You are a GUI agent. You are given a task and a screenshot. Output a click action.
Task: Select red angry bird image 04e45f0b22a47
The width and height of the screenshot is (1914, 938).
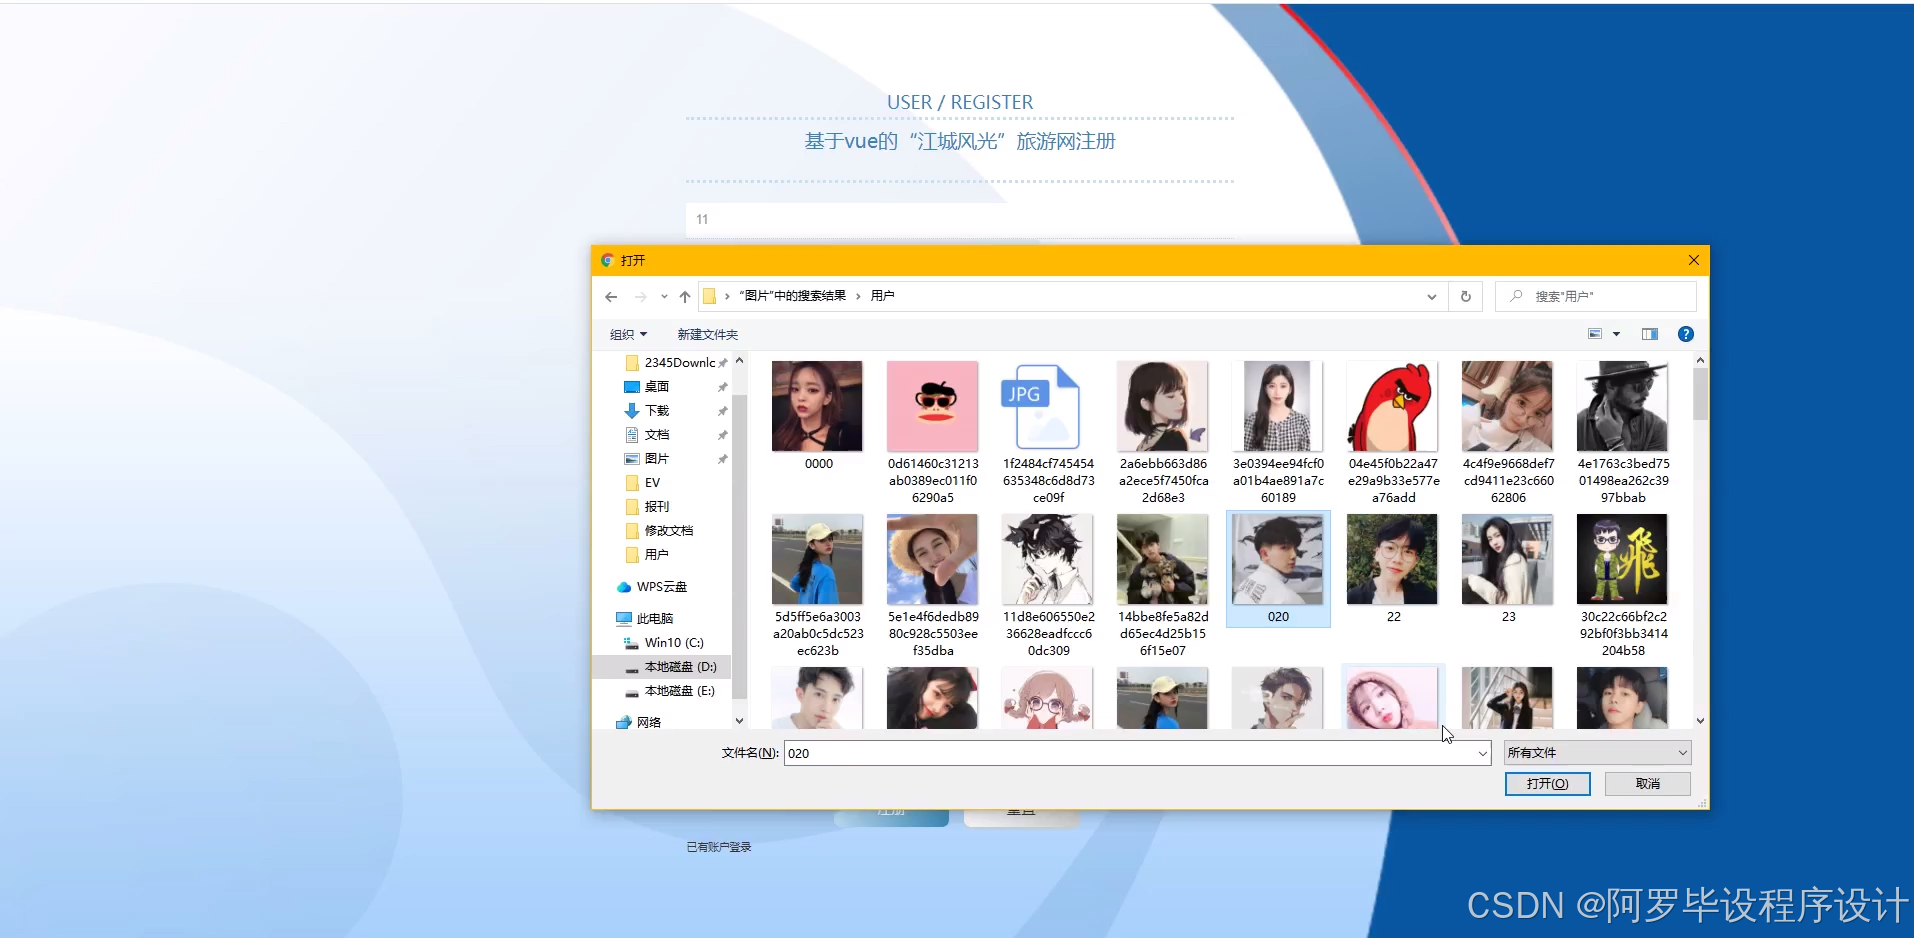1392,432
